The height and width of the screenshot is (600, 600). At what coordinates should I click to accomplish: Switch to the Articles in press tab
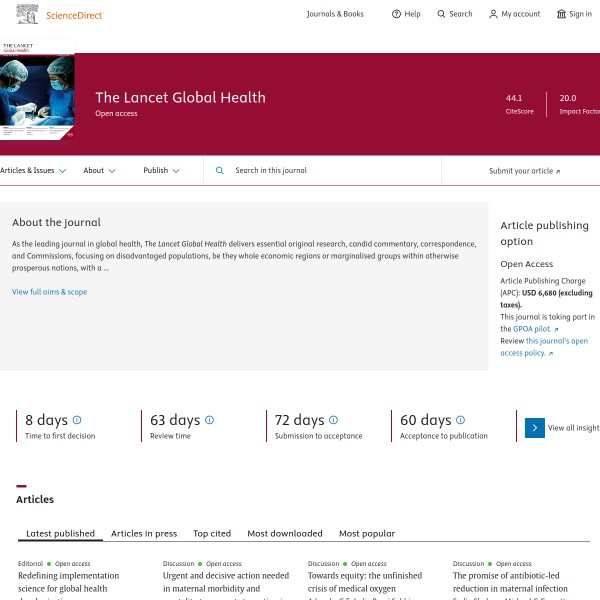[x=144, y=533]
